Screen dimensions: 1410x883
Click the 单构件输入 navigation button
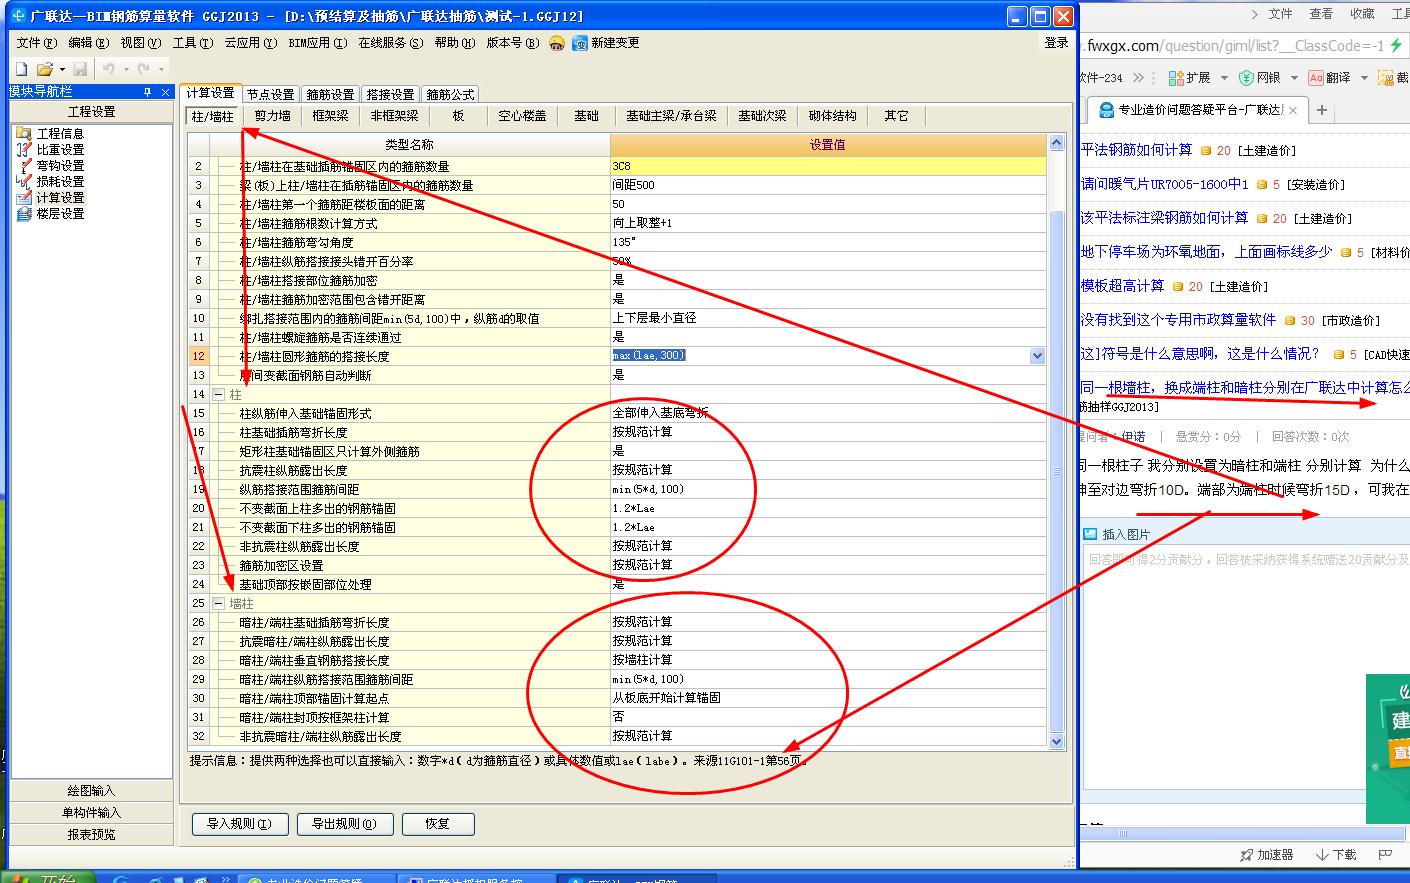[92, 813]
